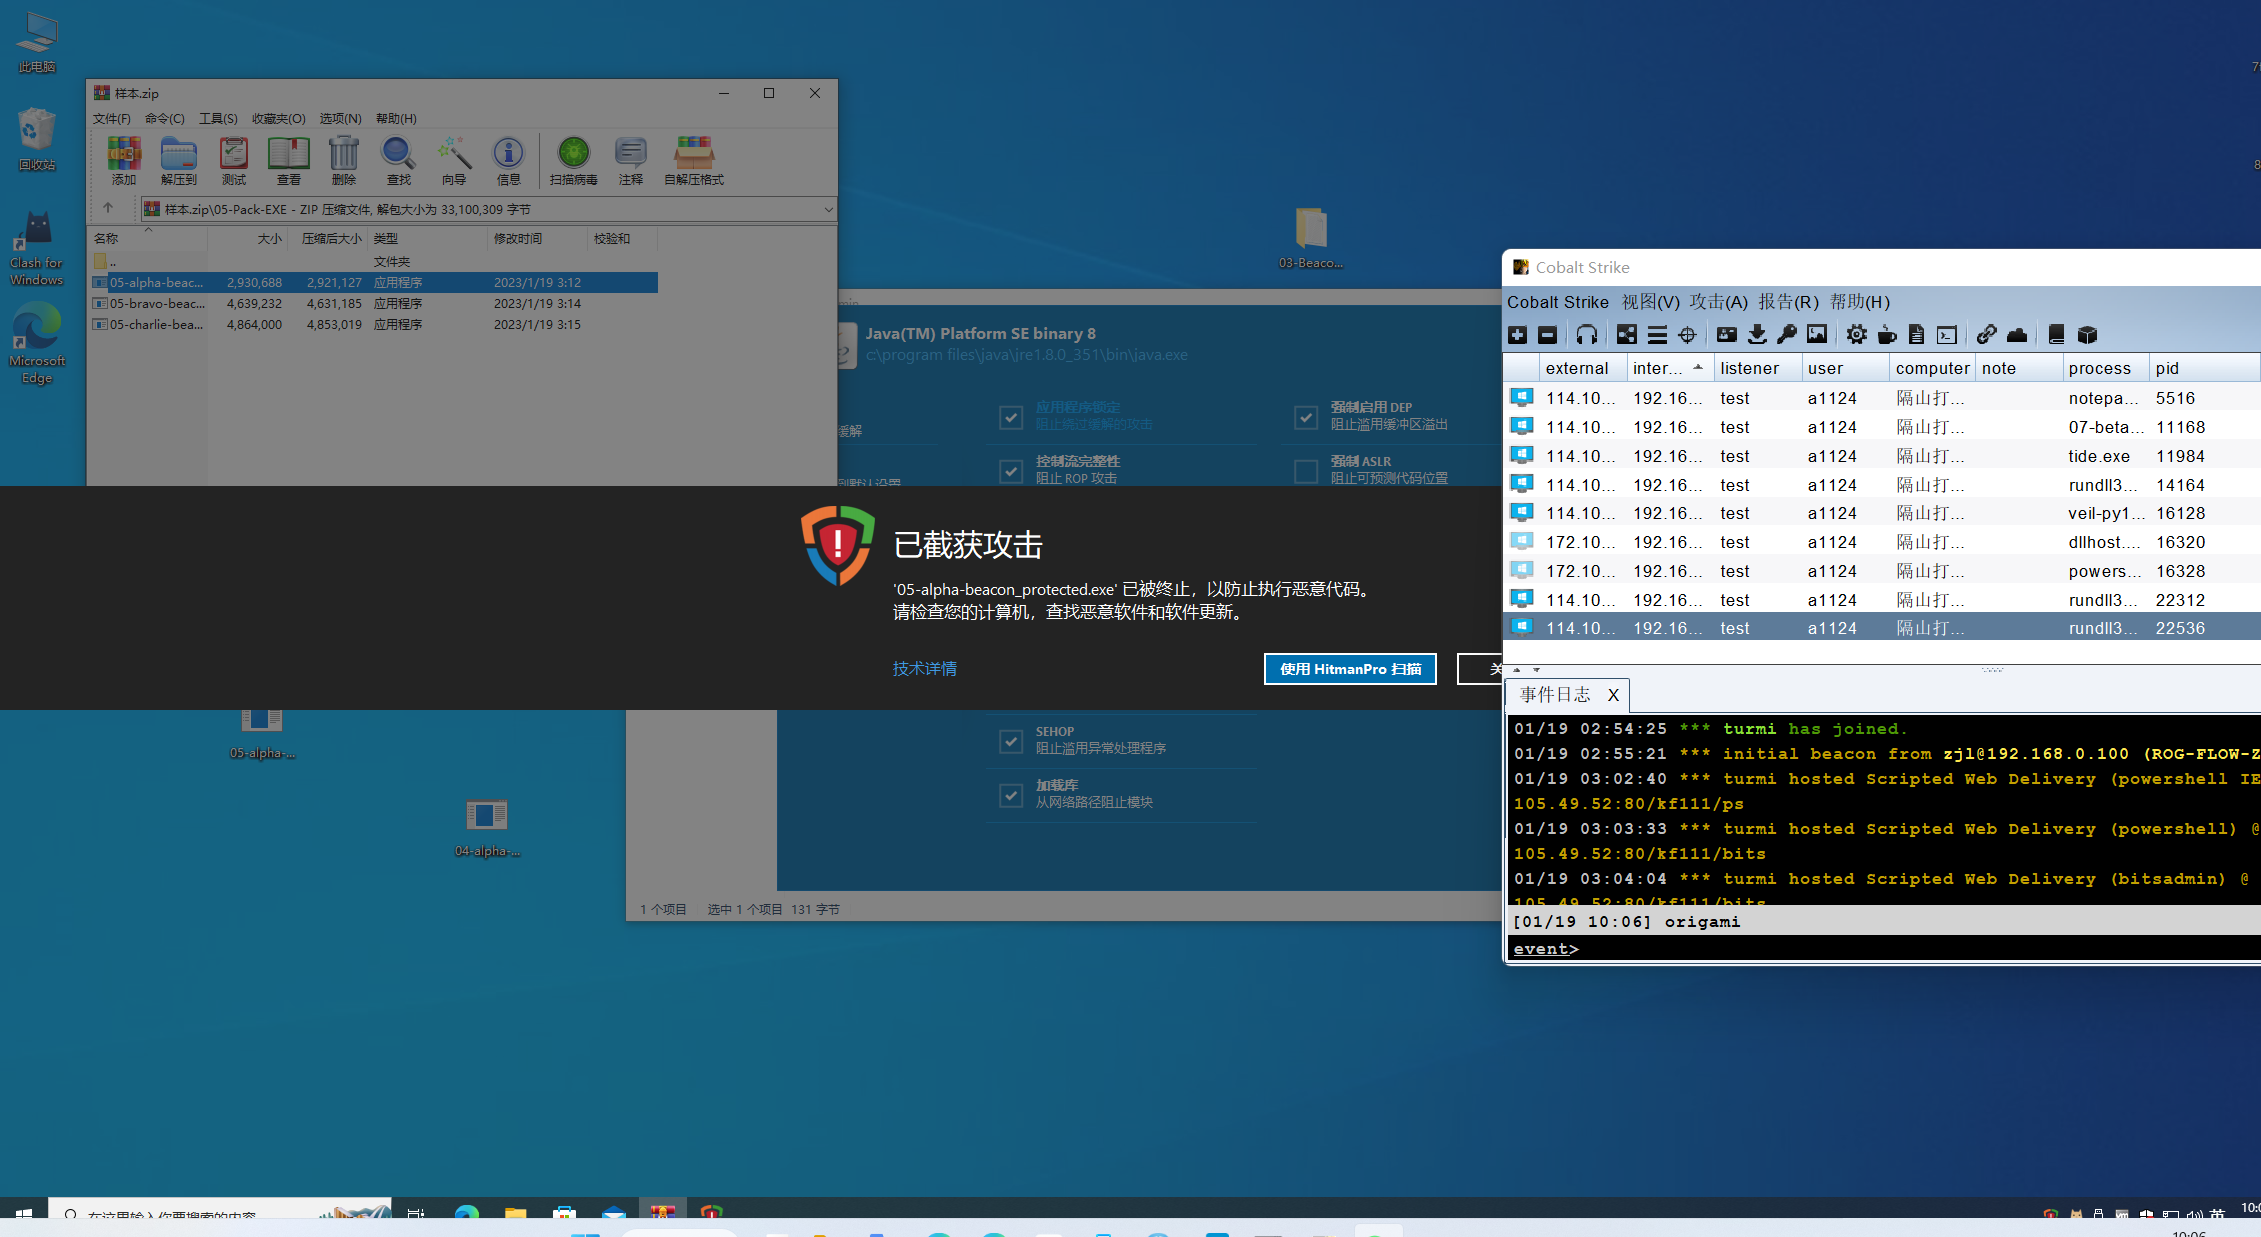Screen dimensions: 2261x1237
Task: Open the 工具(S) menu in WinRAR
Action: [218, 118]
